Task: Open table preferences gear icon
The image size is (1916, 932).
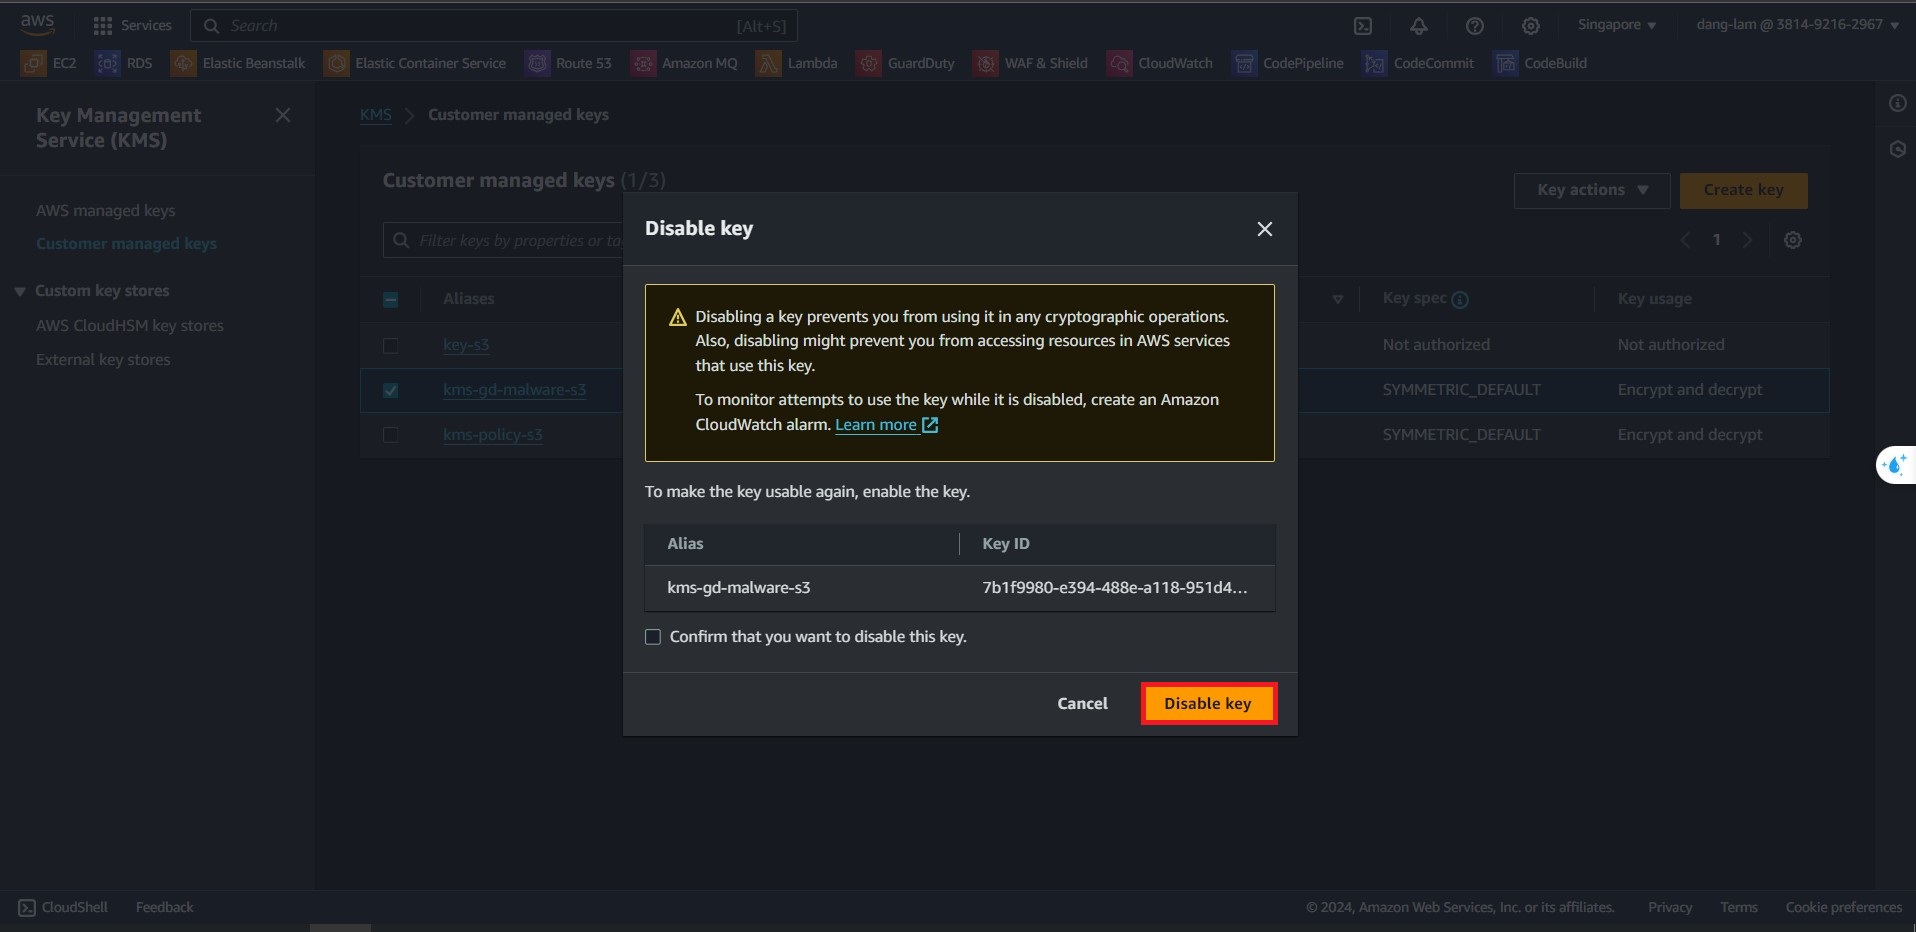Action: pyautogui.click(x=1792, y=240)
